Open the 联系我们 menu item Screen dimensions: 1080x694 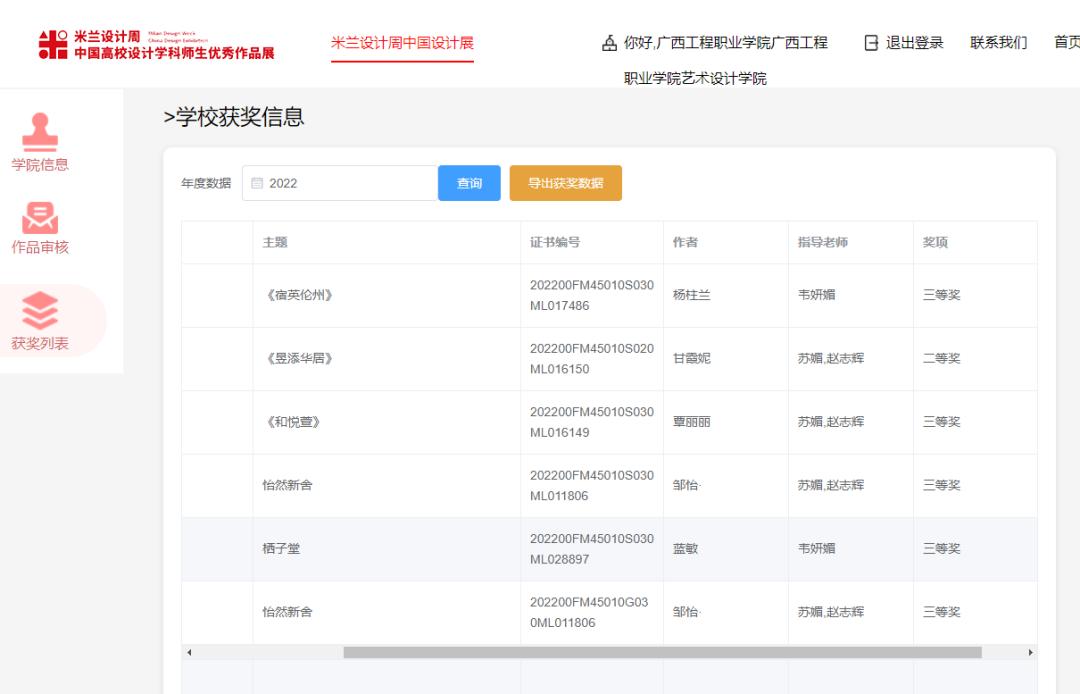998,43
